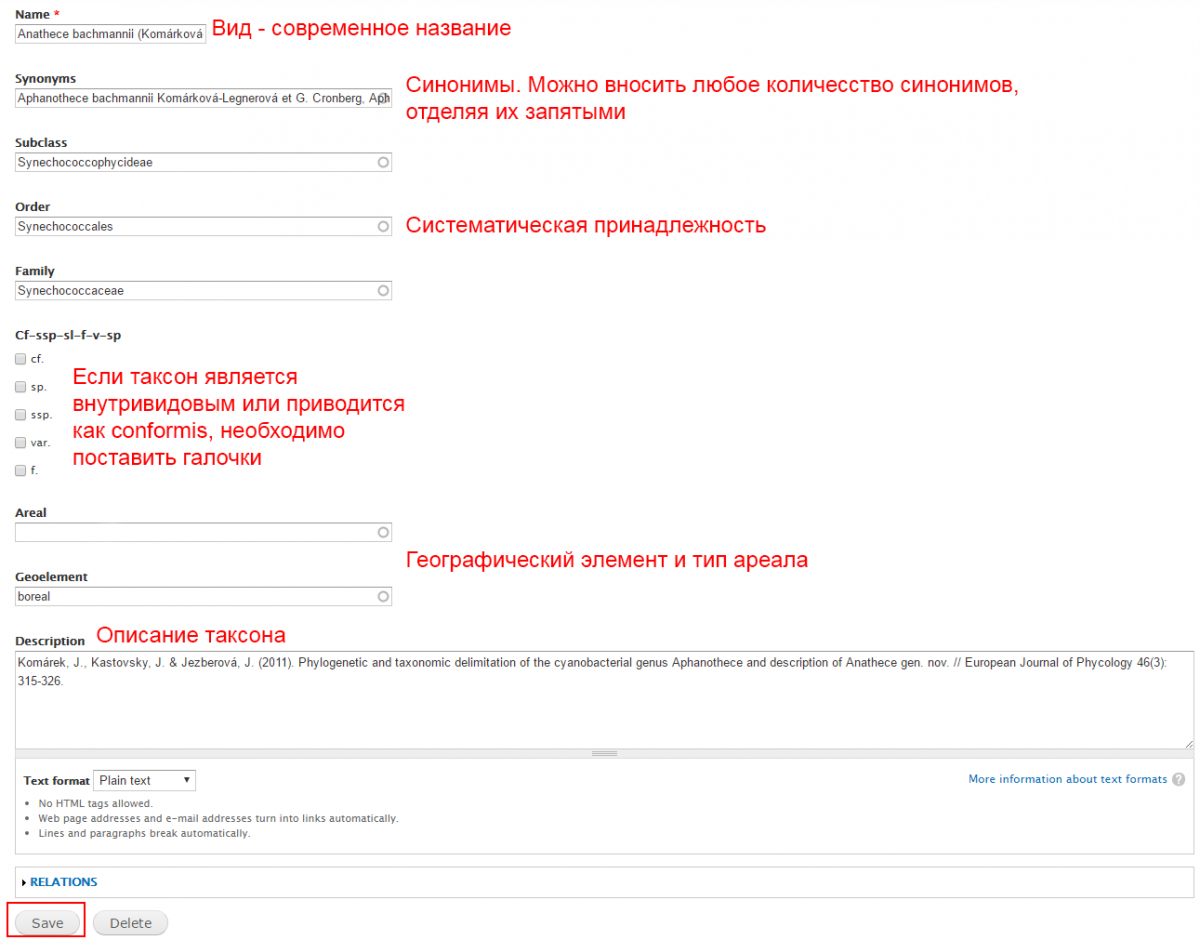Click the autocomplete circle icon in Subclass field
The image size is (1200, 940).
click(x=383, y=162)
